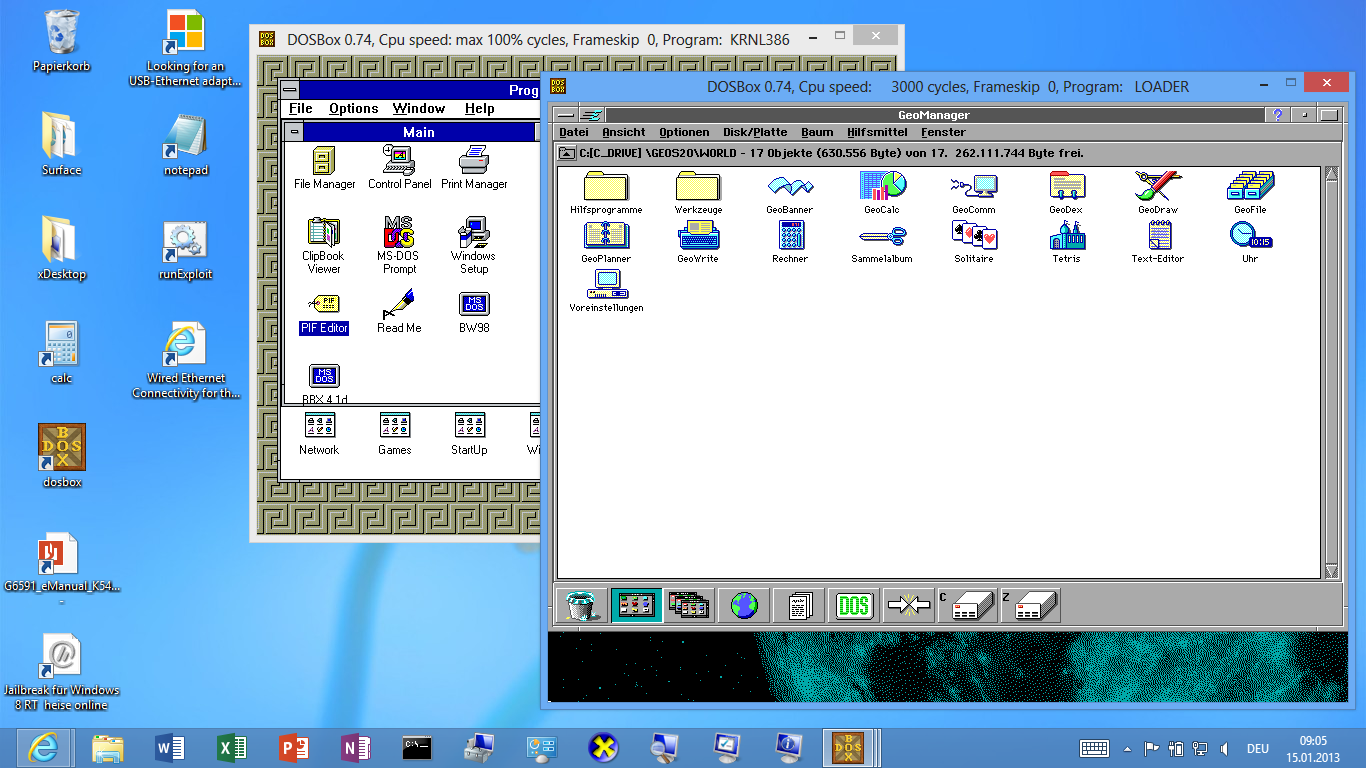Open File menu in Program Manager
The image size is (1366, 768).
pyautogui.click(x=301, y=109)
